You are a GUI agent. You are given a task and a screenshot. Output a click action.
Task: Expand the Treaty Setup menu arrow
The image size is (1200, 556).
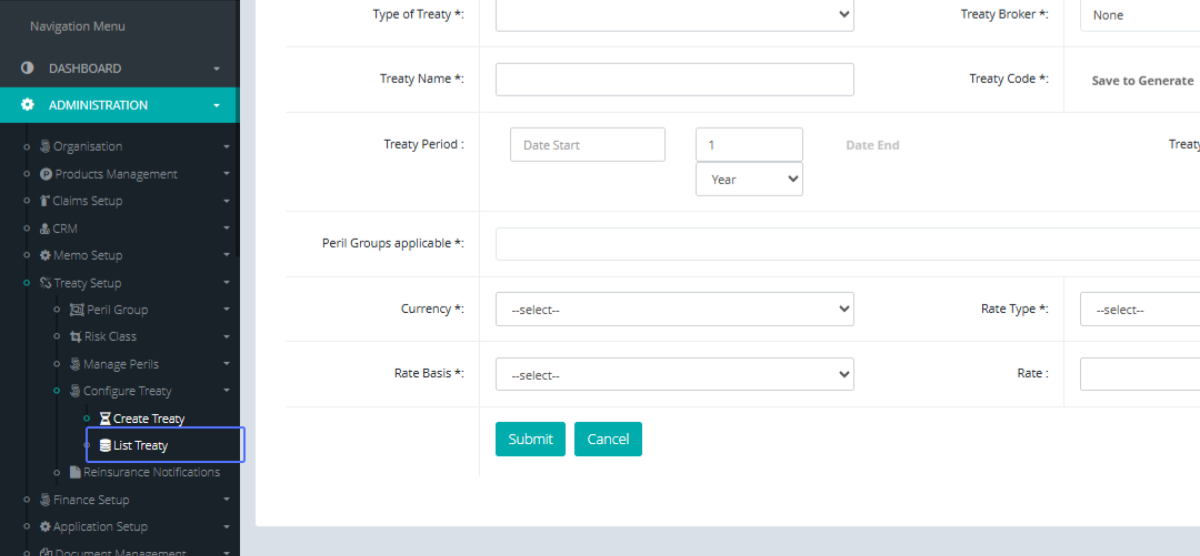227,283
